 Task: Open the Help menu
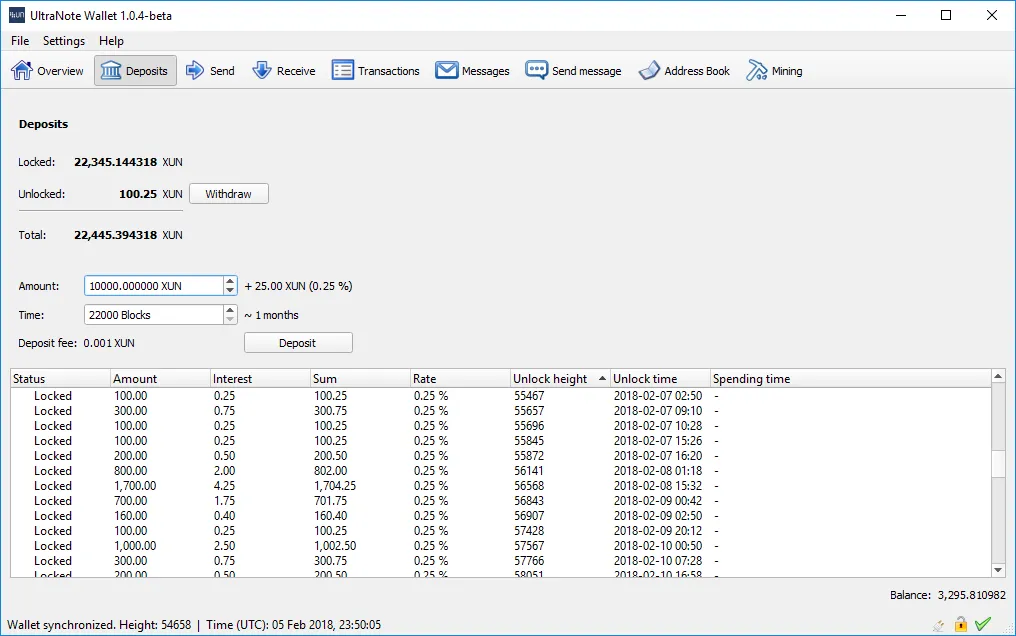pyautogui.click(x=111, y=41)
